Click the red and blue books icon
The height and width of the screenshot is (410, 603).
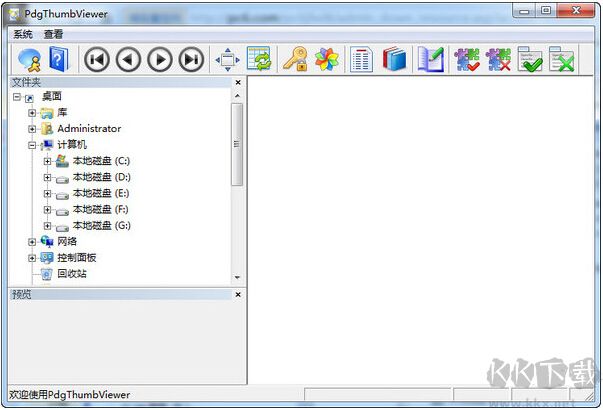pos(394,59)
